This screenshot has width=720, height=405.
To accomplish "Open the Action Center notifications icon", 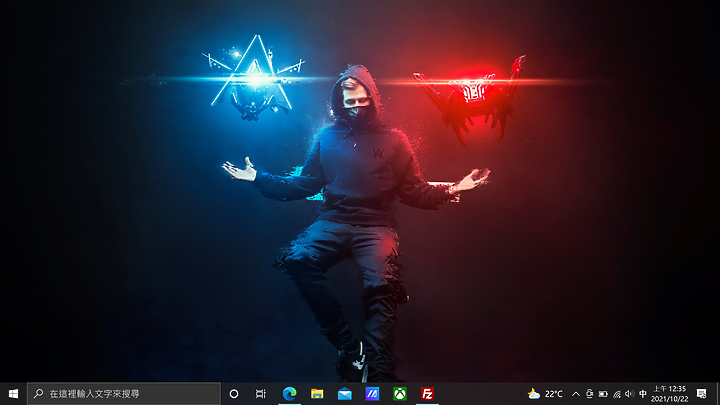I will 701,394.
